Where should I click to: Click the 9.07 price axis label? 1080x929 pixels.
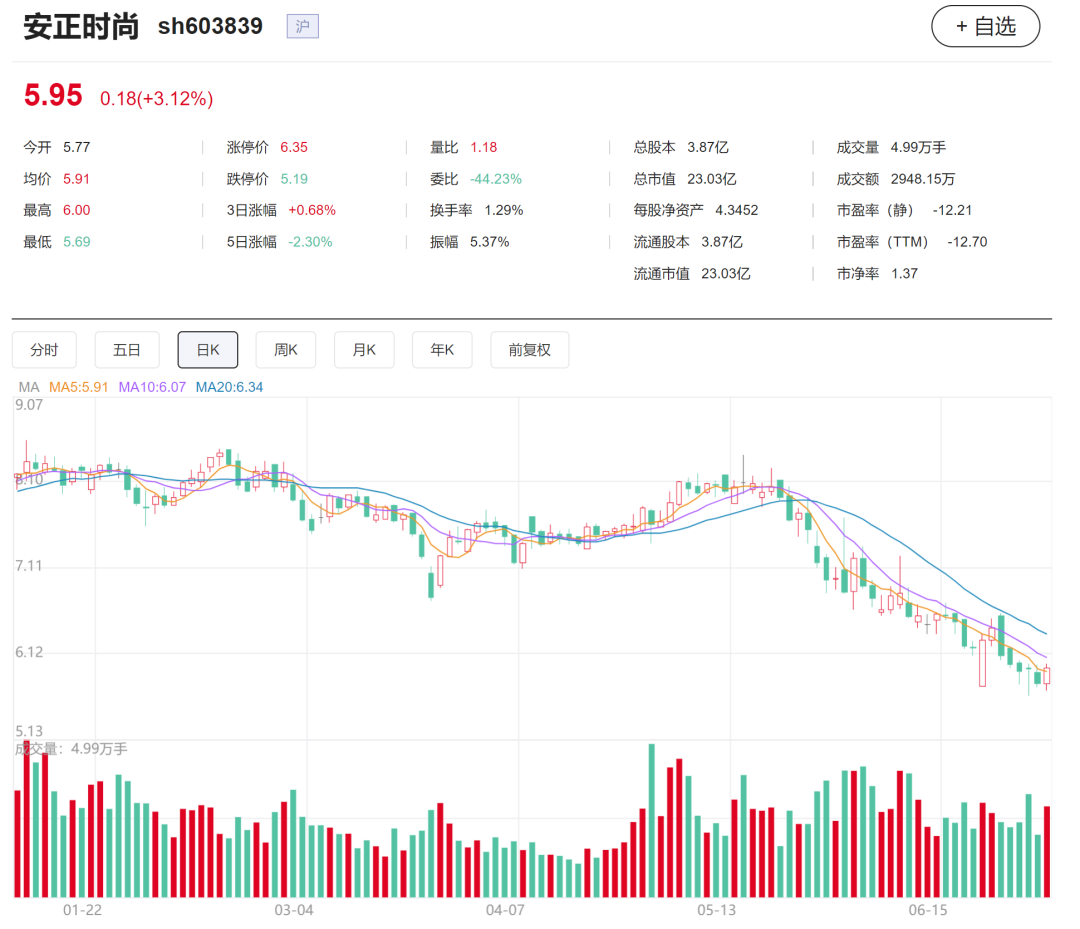pyautogui.click(x=29, y=405)
